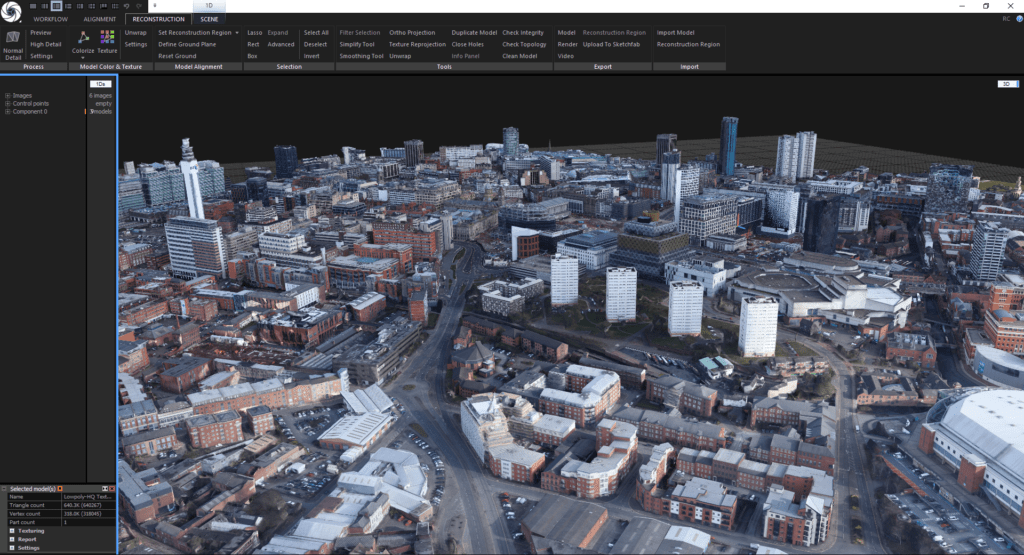Click Video export

pyautogui.click(x=566, y=56)
